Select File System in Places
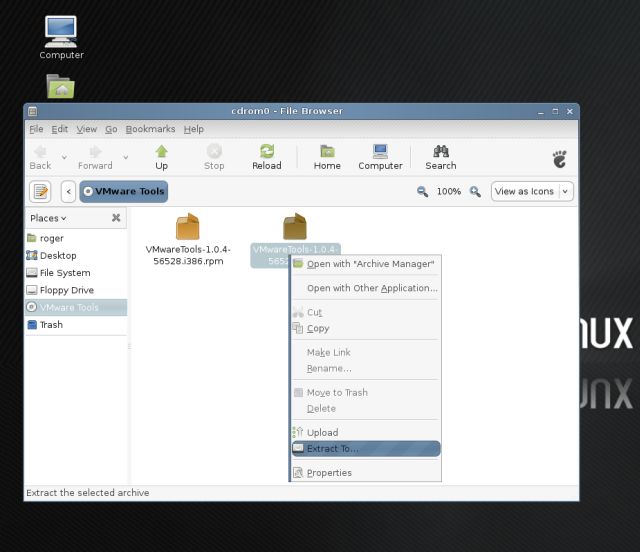 [x=76, y=273]
